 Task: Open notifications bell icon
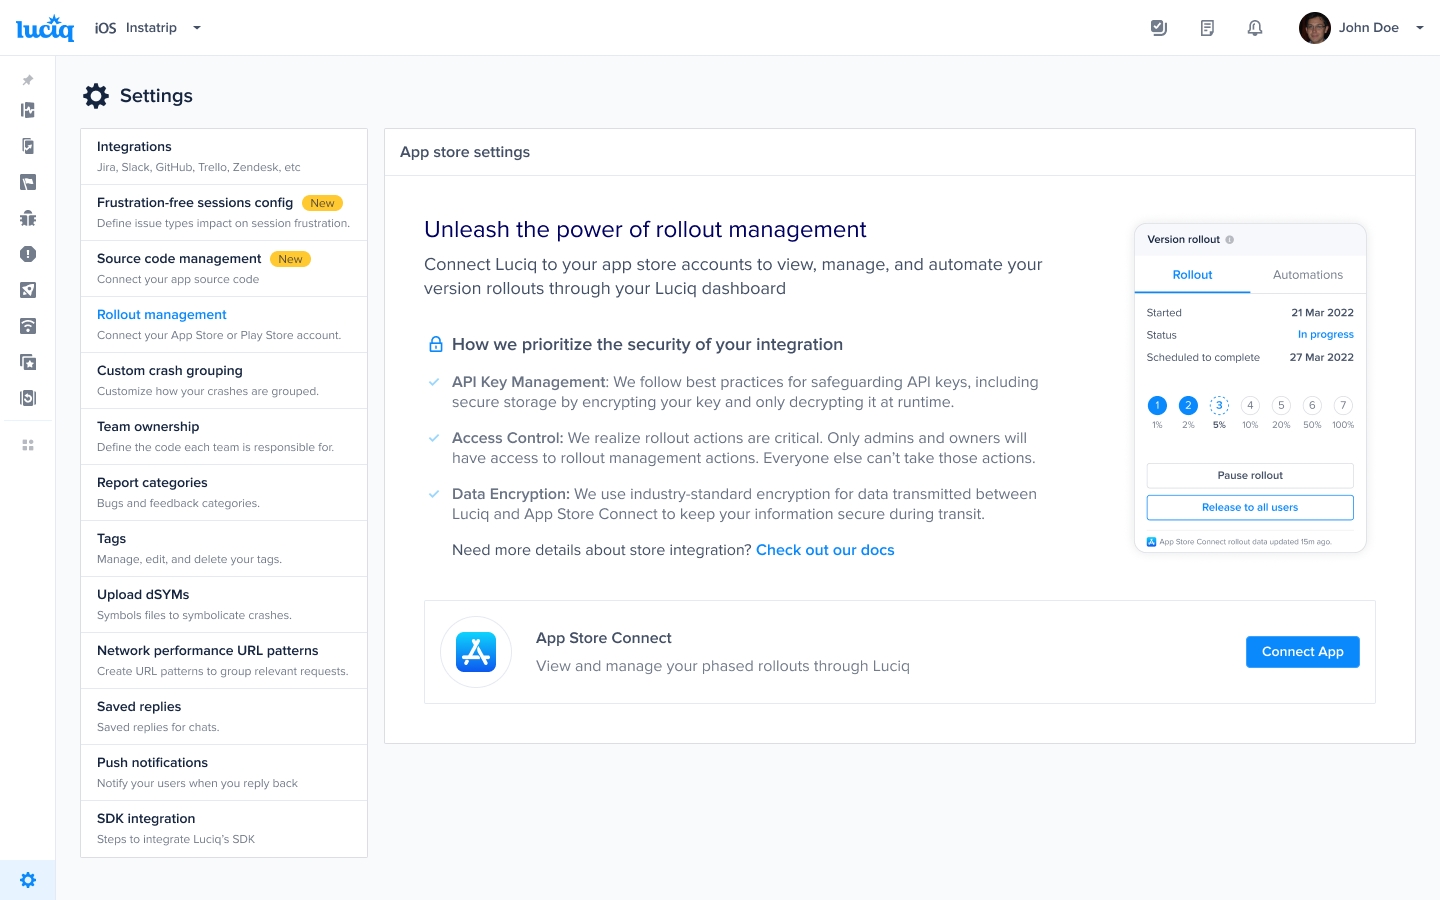tap(1255, 28)
